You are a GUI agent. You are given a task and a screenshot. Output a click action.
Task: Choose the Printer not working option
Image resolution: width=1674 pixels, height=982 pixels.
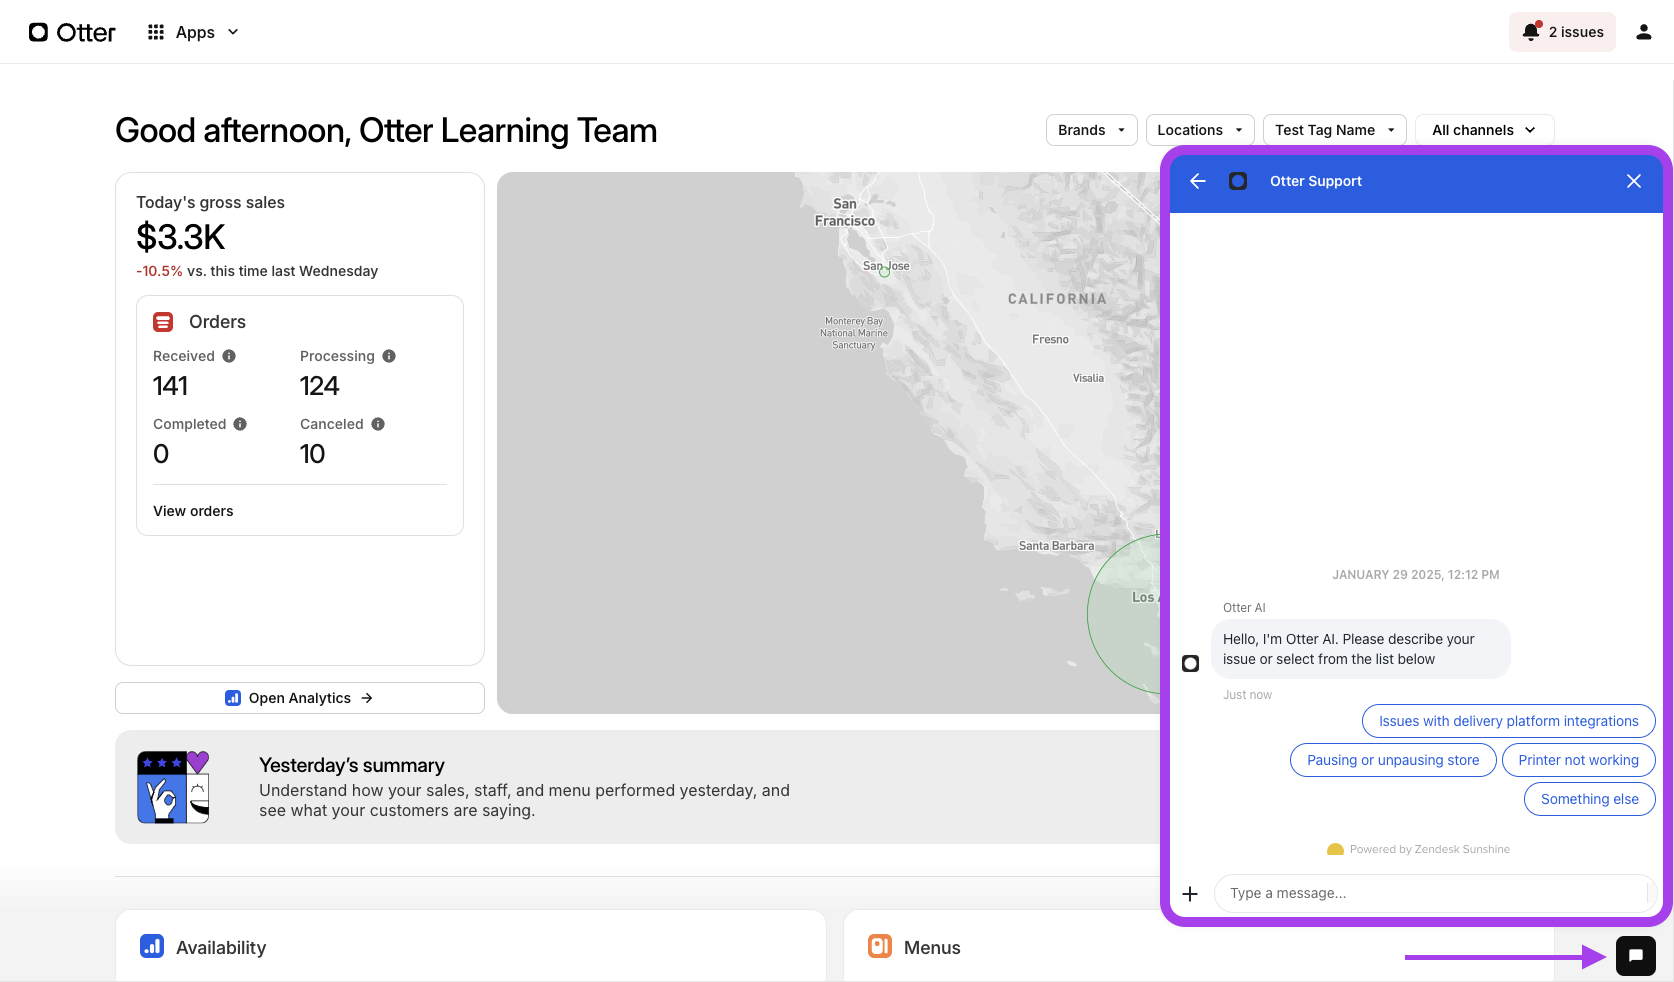[1578, 760]
